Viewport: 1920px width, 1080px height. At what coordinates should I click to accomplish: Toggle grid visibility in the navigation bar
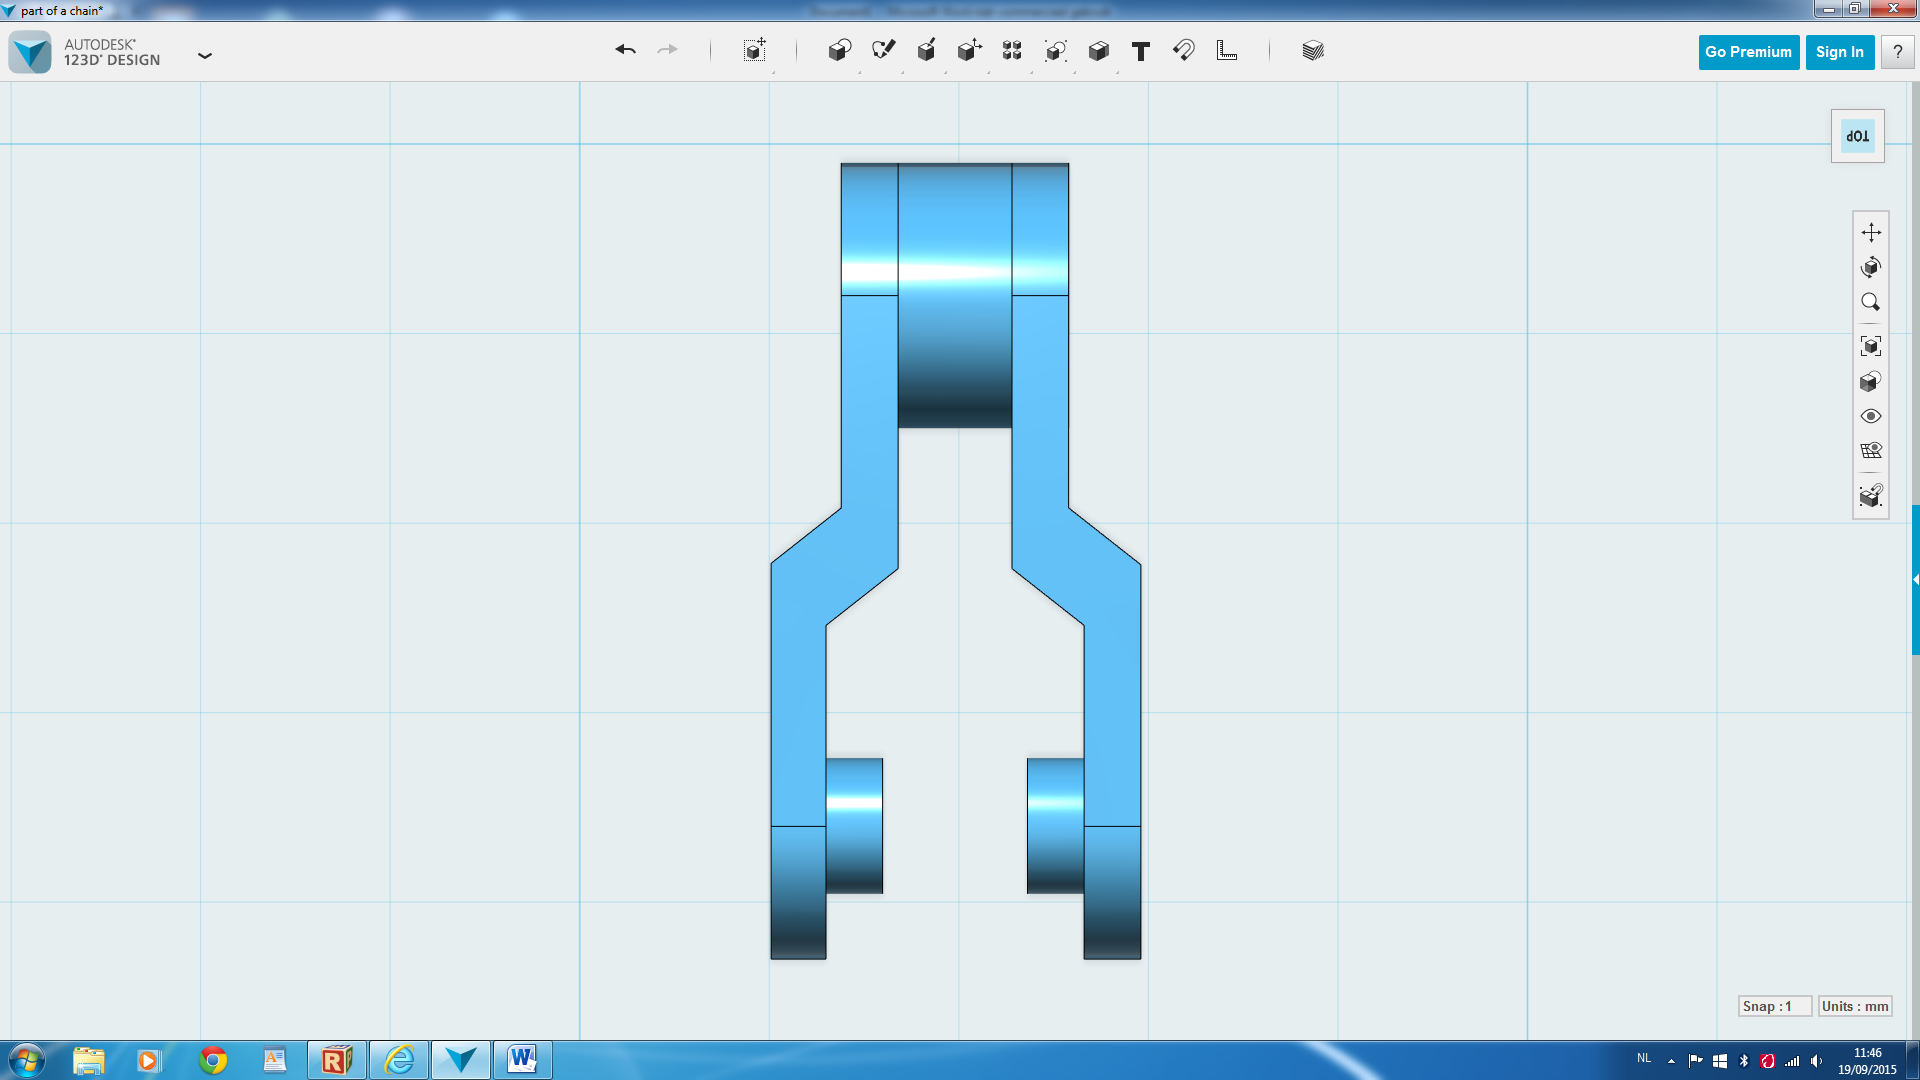pyautogui.click(x=1871, y=451)
